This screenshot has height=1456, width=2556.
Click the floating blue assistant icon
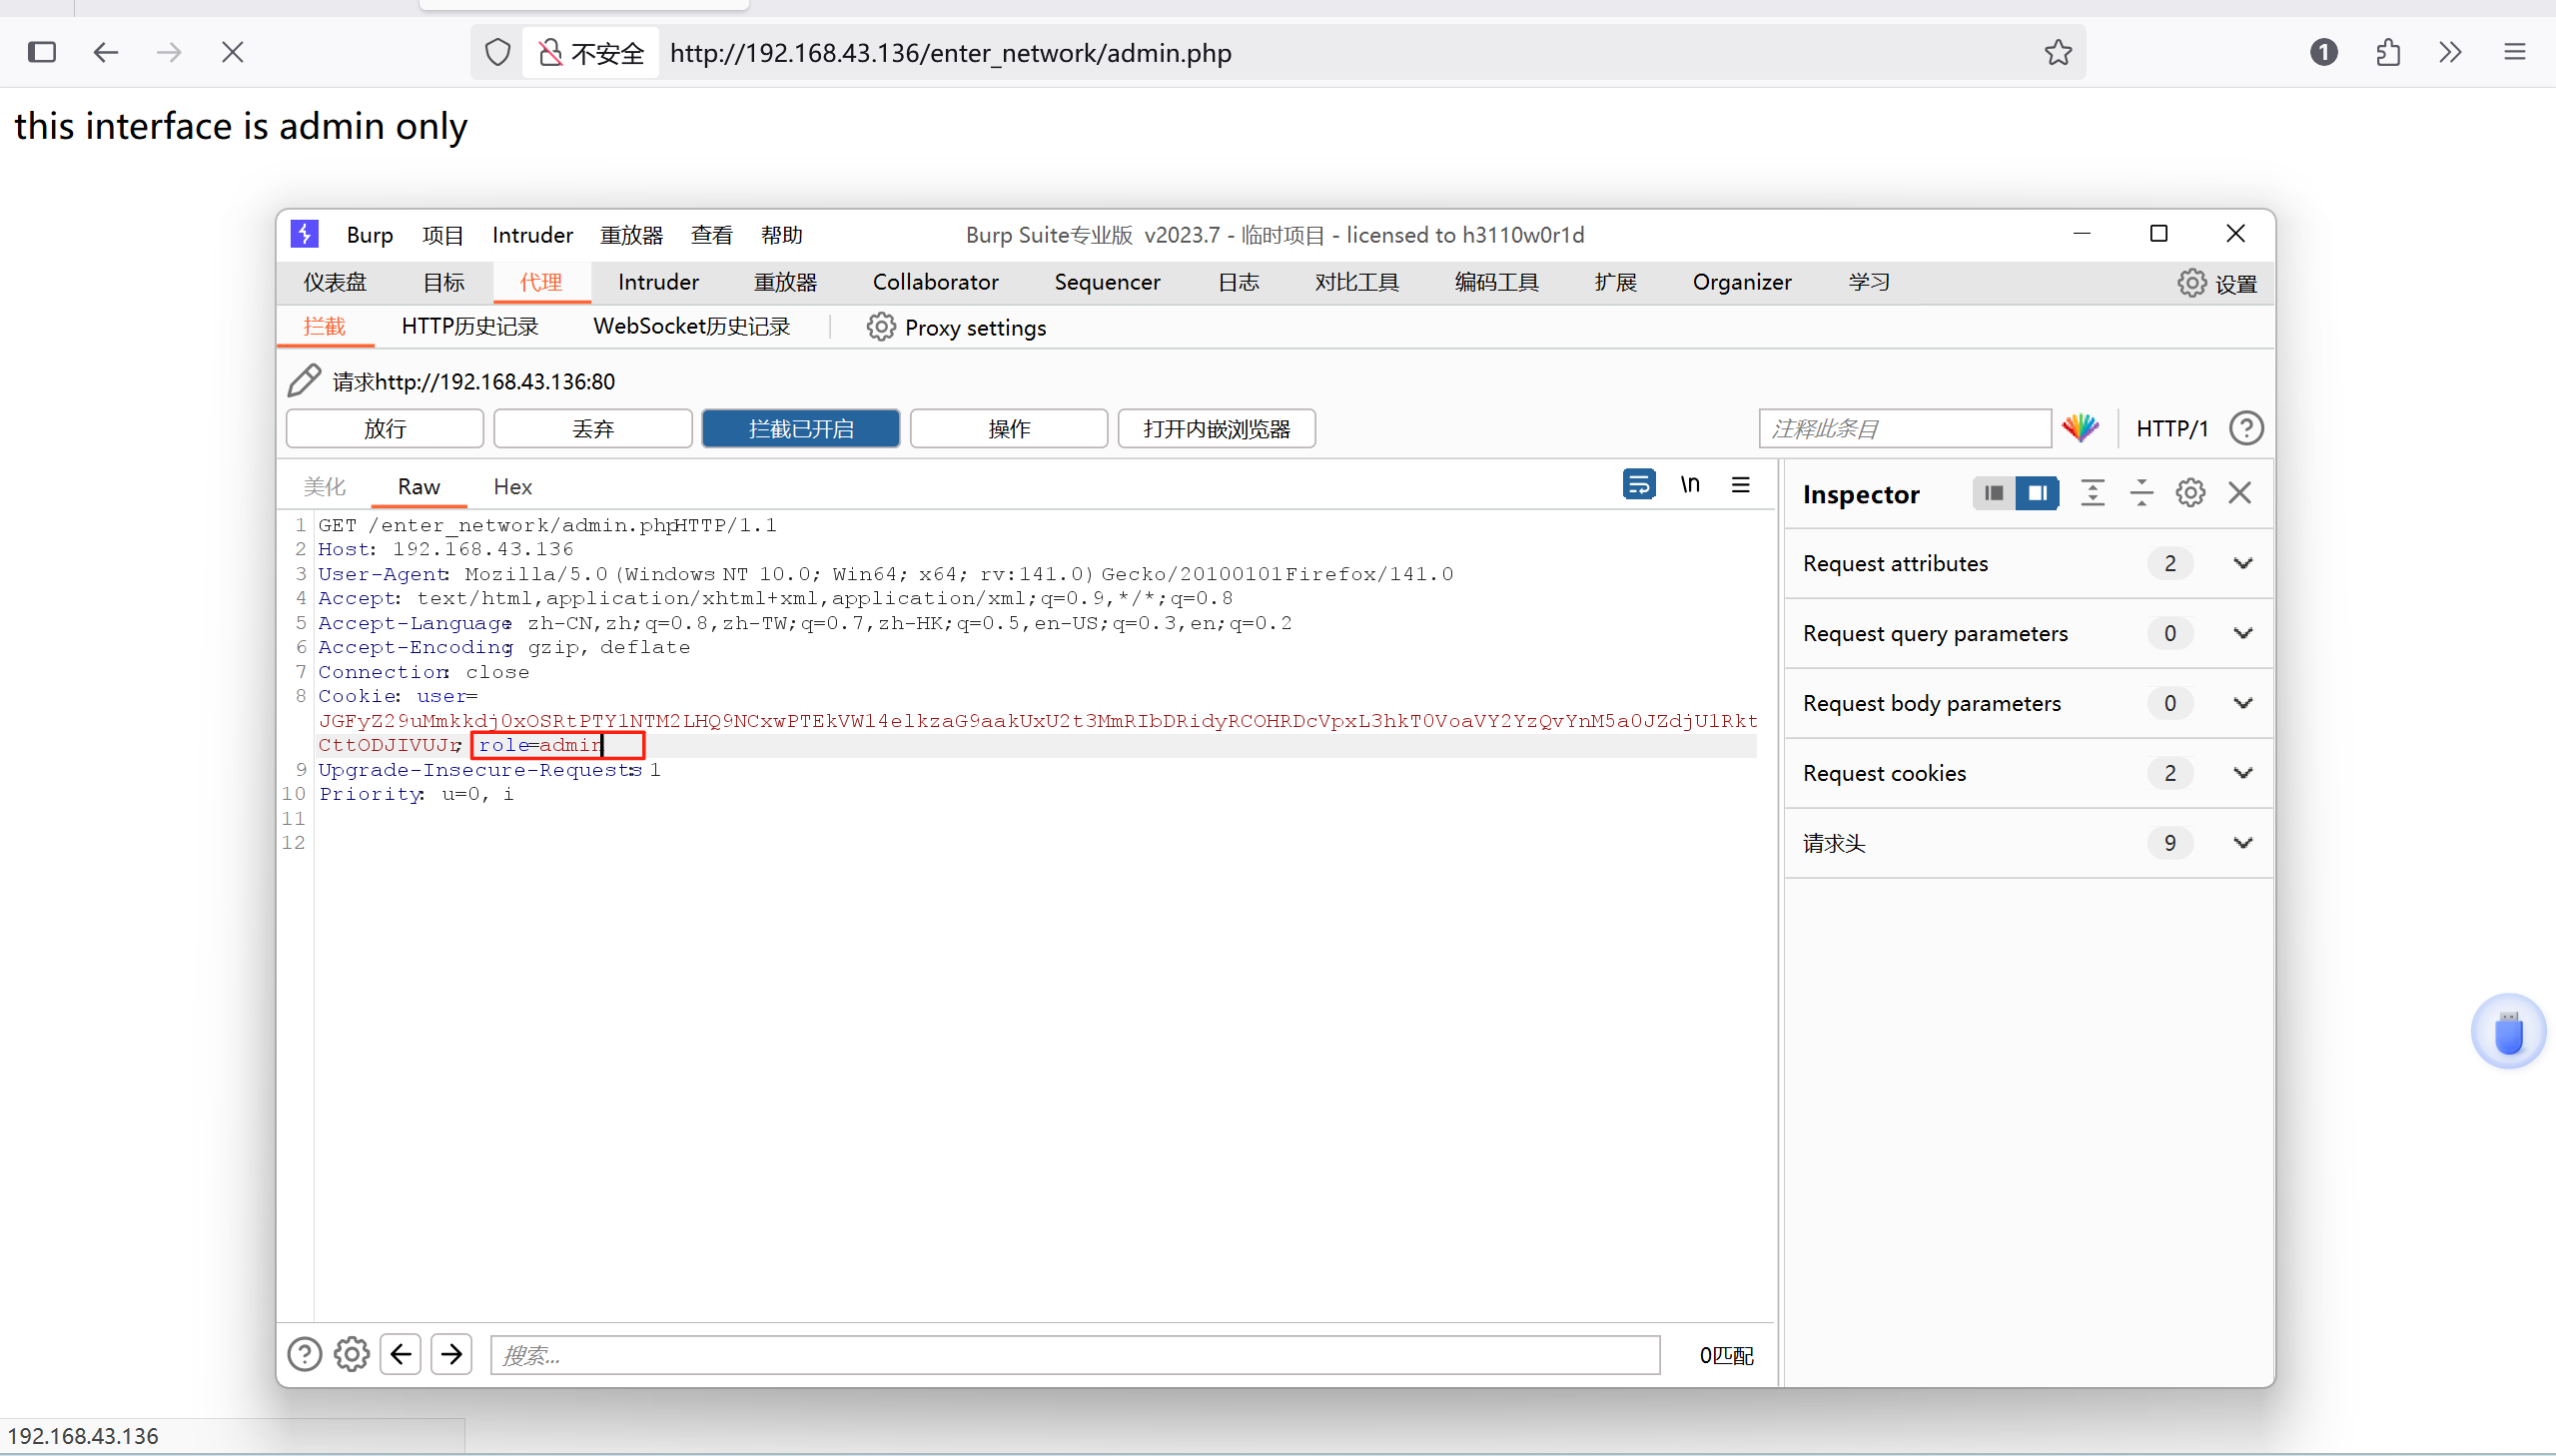[x=2508, y=1031]
